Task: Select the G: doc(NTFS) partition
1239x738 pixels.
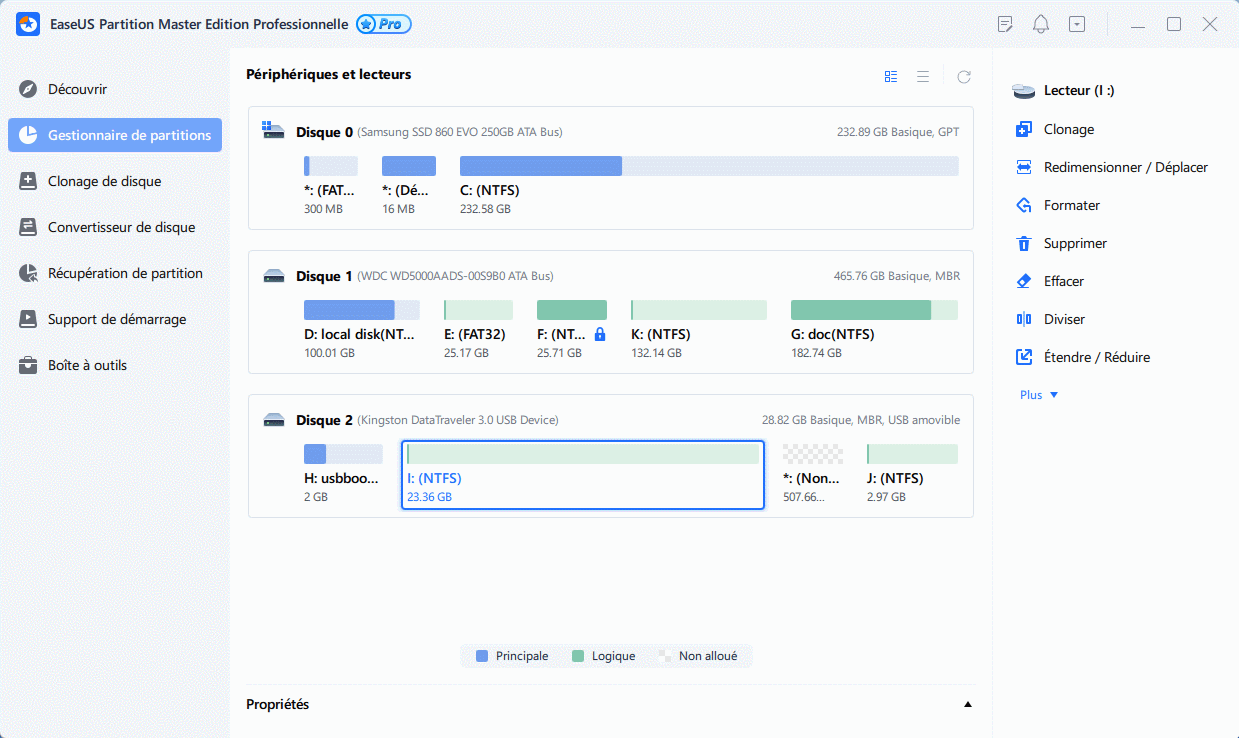Action: tap(873, 310)
